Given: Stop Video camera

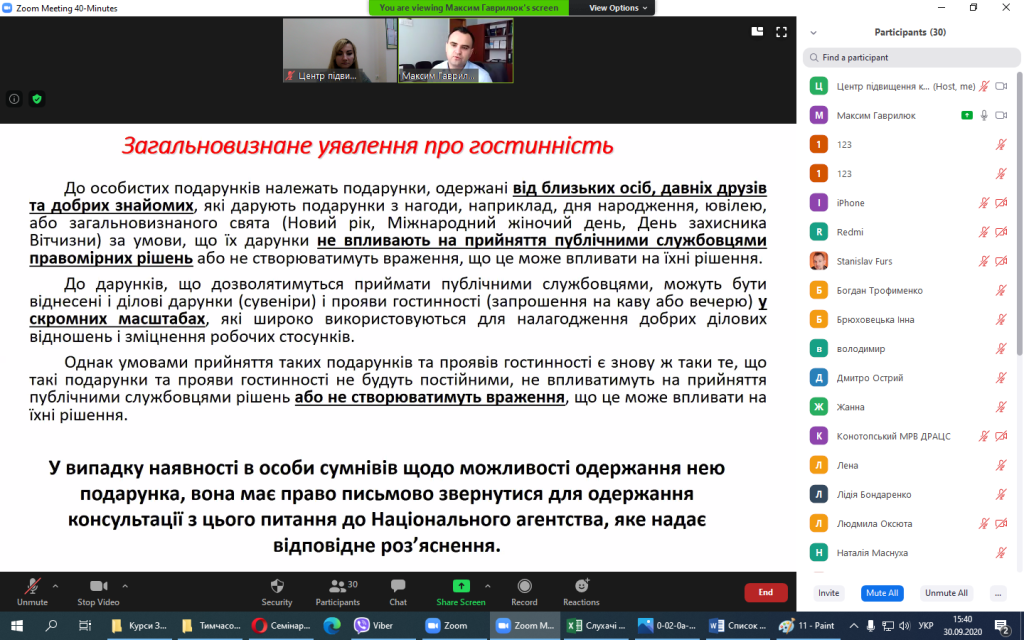Looking at the screenshot, I should click(98, 587).
